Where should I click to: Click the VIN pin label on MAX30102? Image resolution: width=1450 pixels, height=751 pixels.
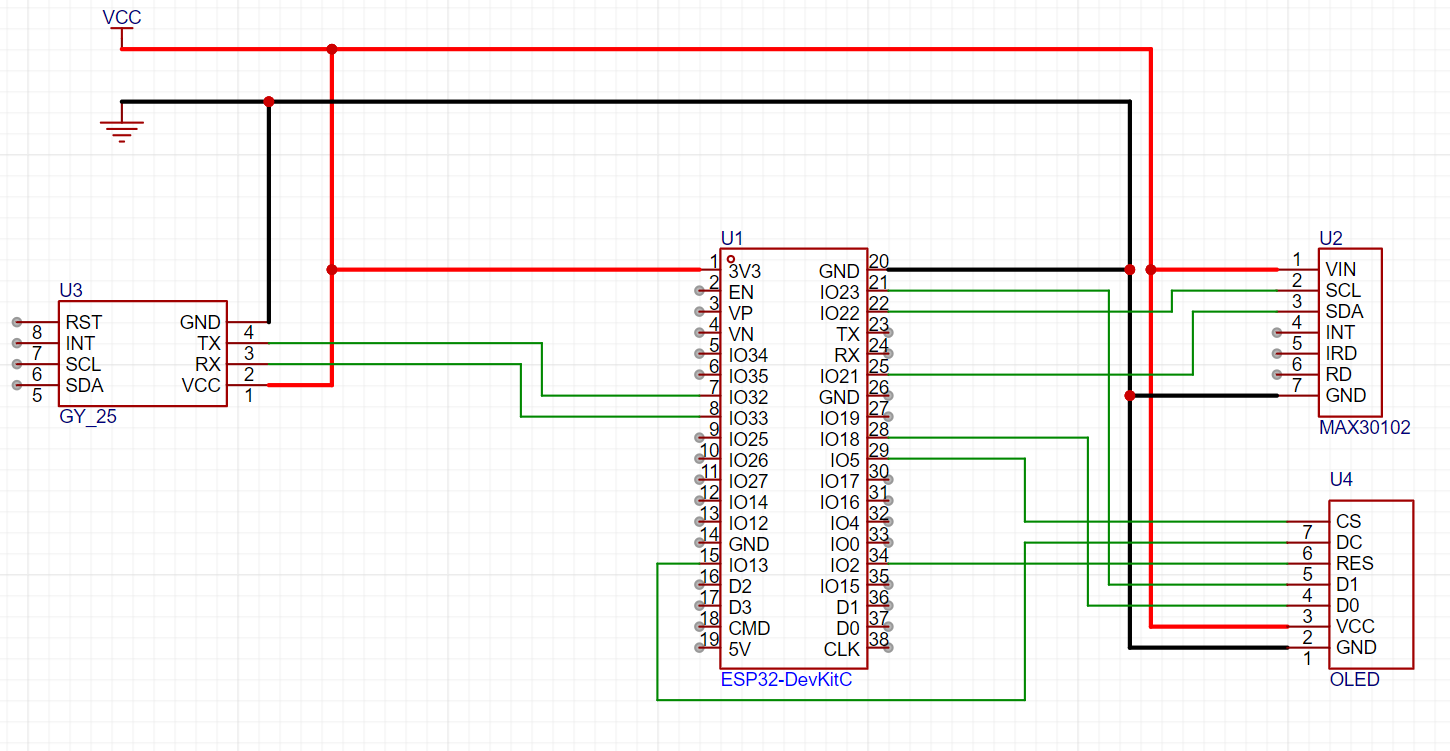[x=1341, y=269]
